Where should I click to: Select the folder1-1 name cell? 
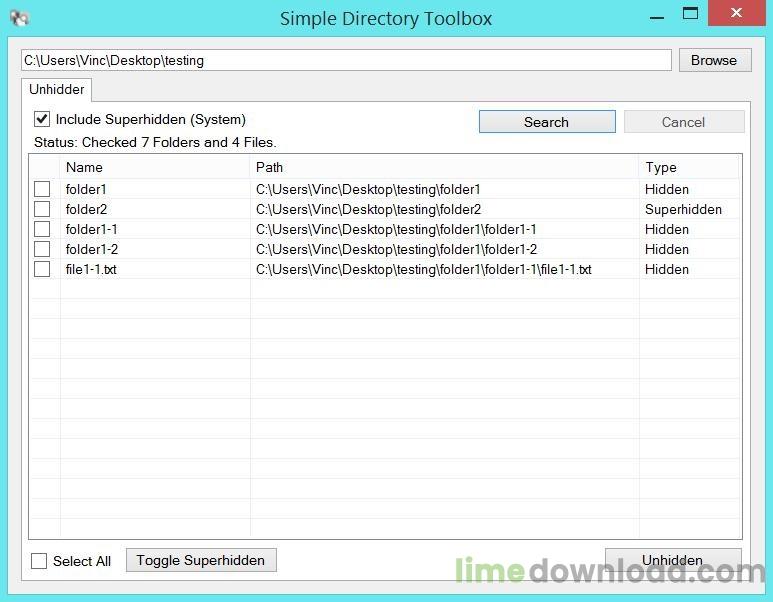pos(92,230)
